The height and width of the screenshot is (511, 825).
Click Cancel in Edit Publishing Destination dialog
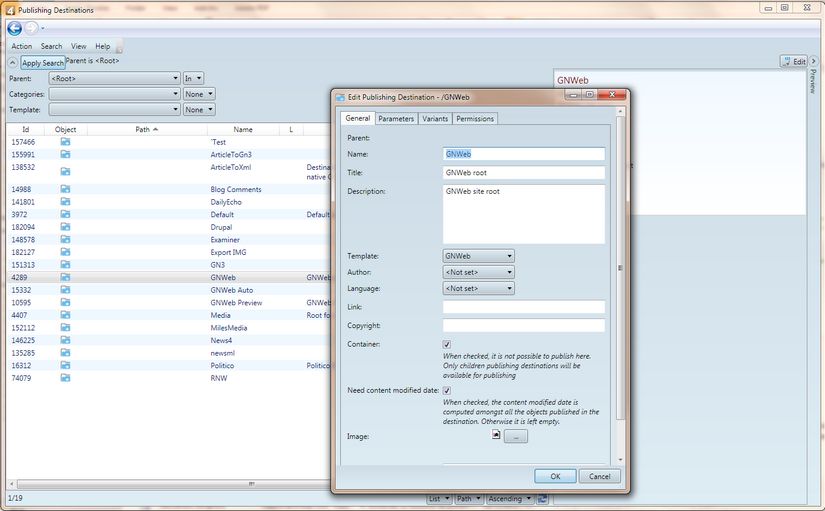pos(600,476)
